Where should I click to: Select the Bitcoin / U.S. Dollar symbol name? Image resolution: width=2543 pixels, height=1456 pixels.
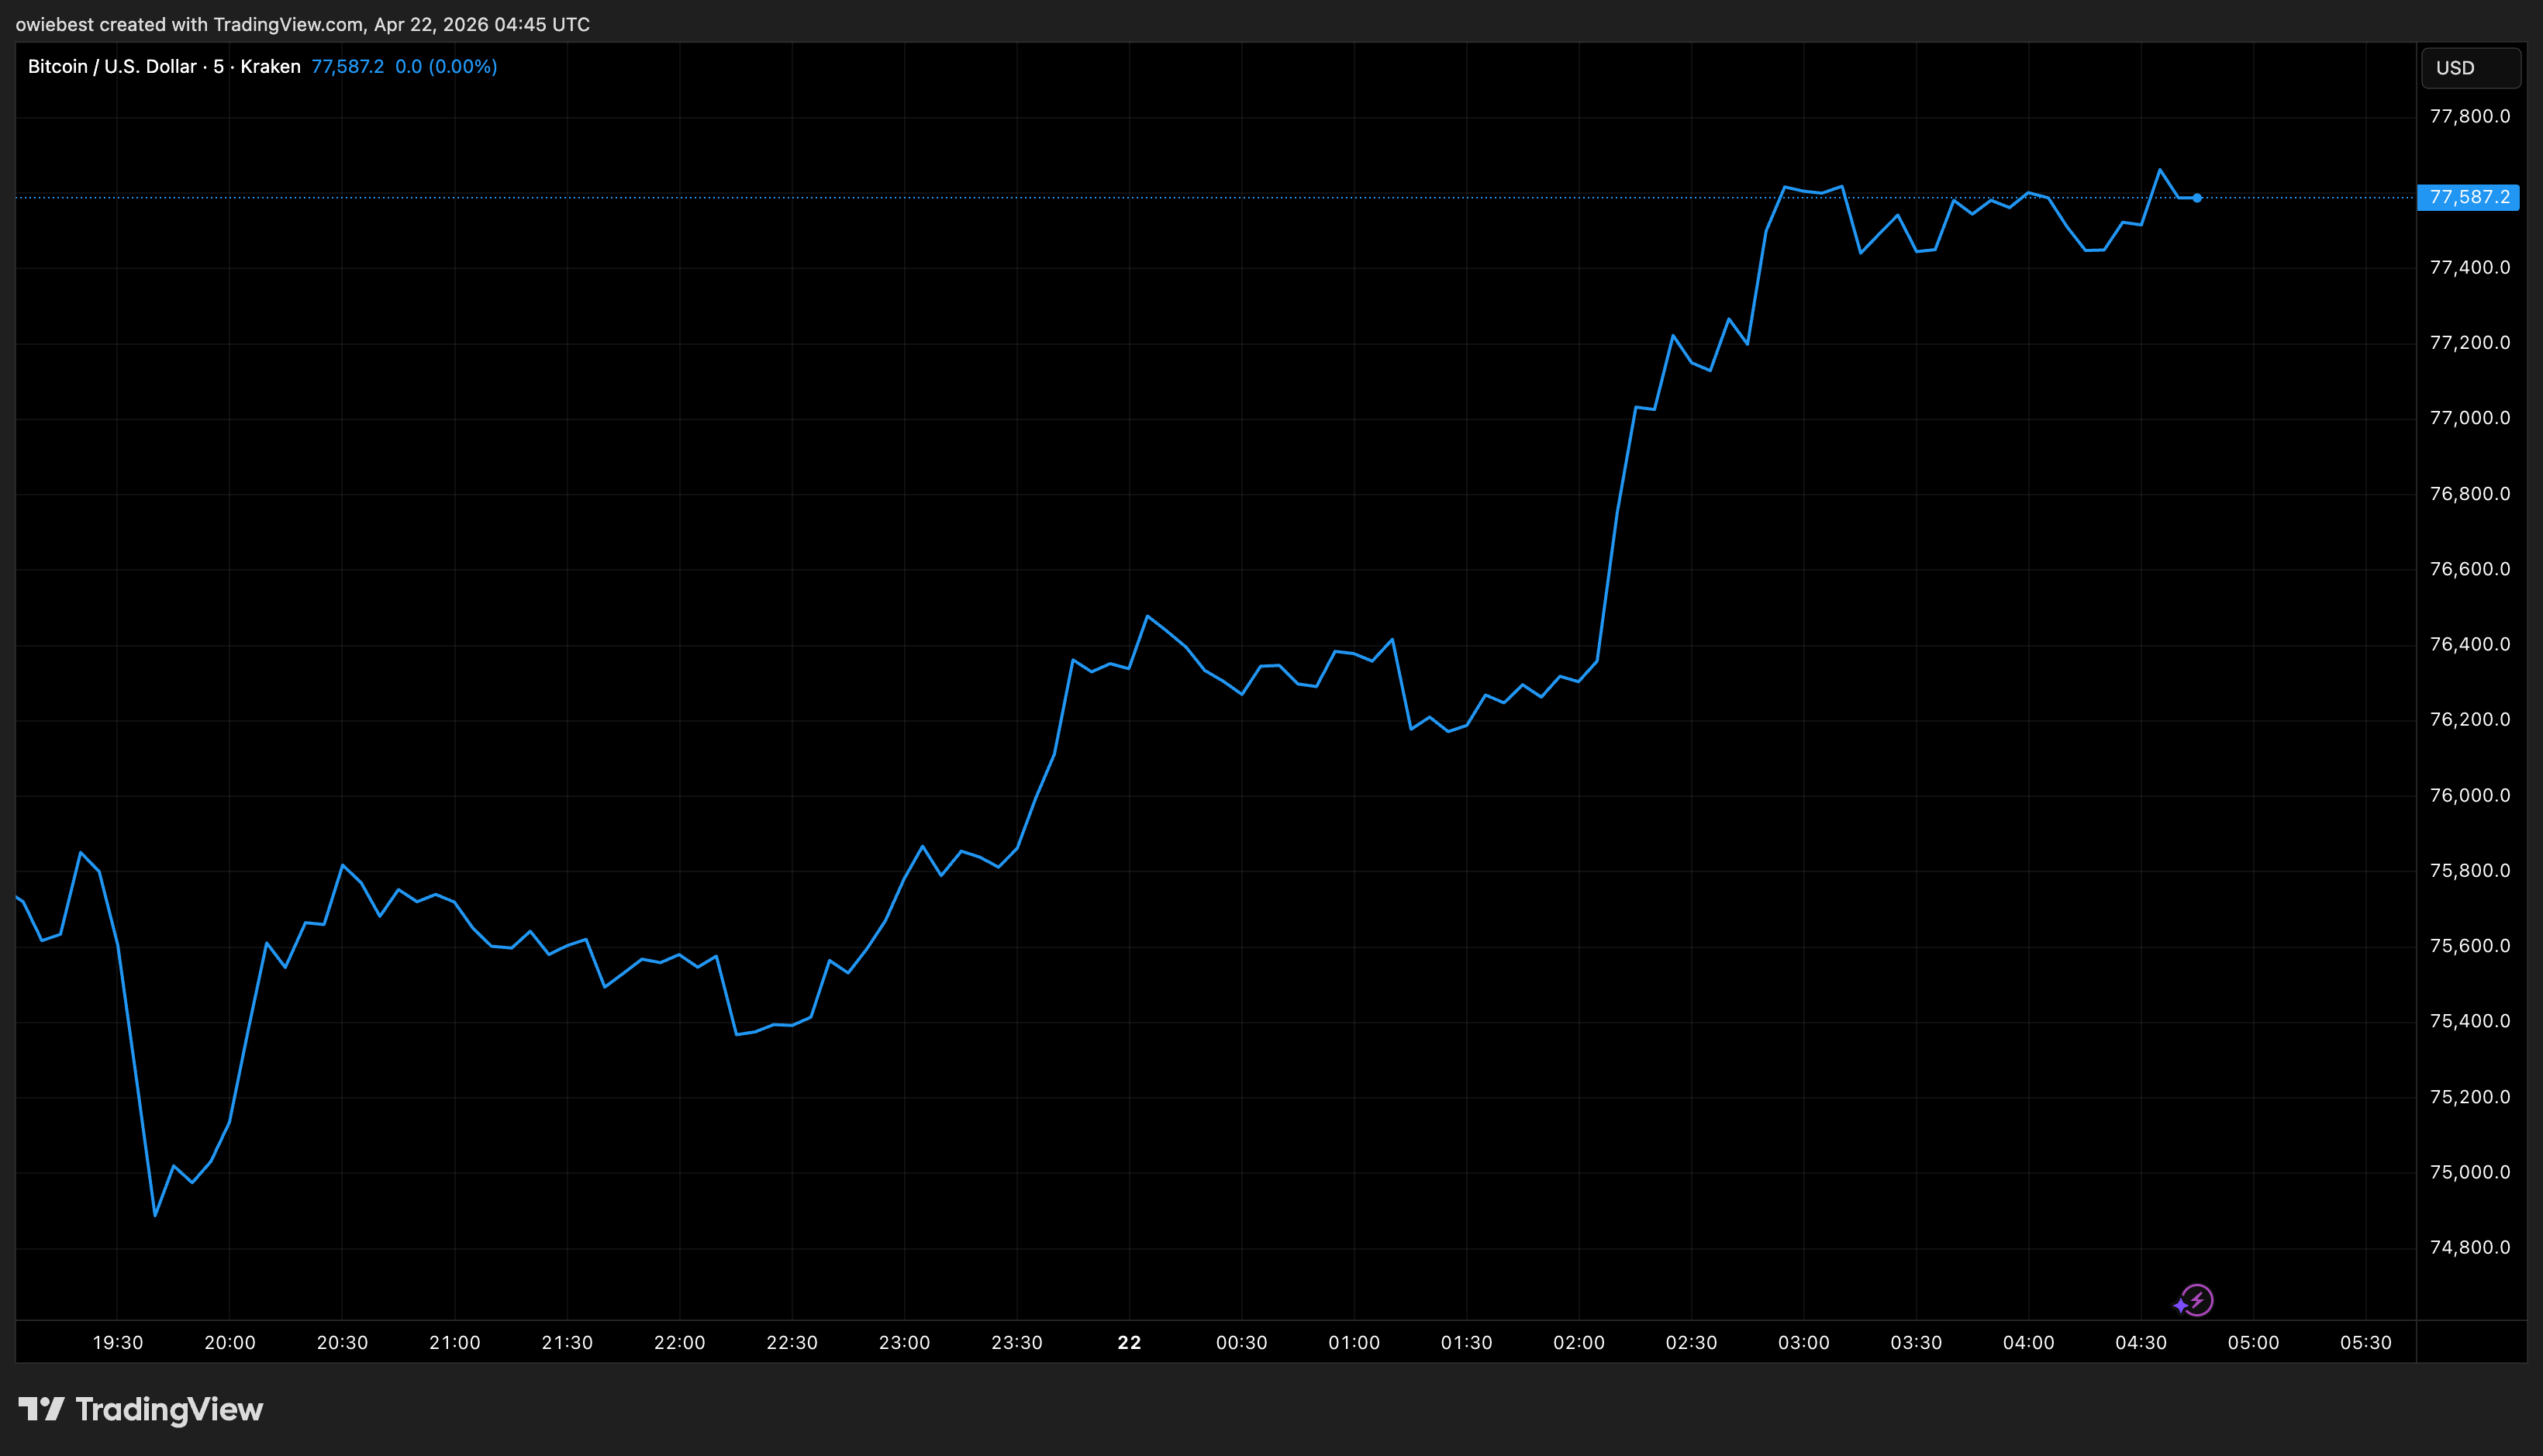[110, 66]
